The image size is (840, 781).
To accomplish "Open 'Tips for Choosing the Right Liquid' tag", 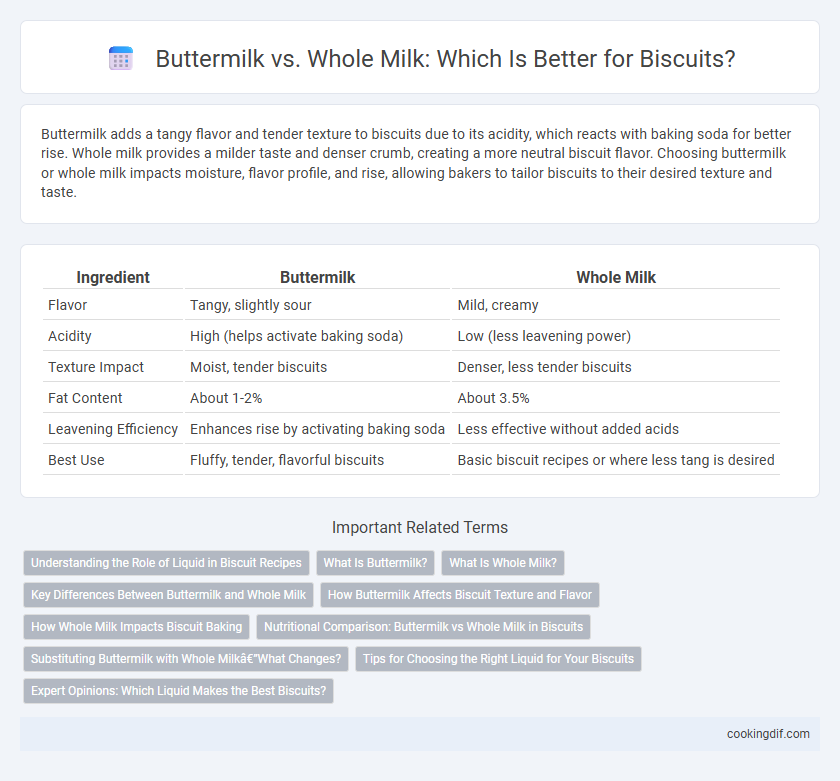I will [498, 659].
